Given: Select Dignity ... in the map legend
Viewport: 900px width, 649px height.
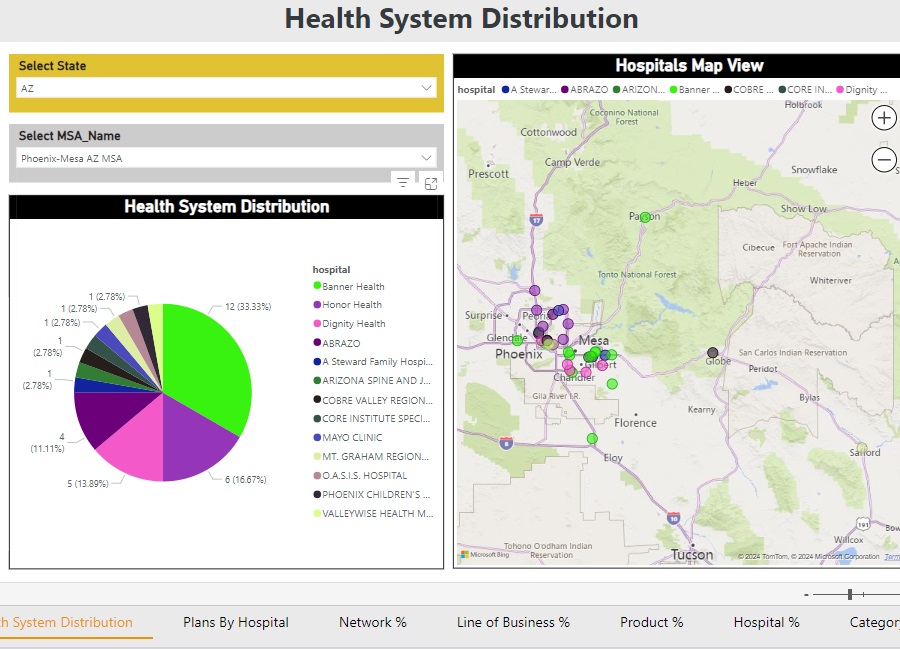Looking at the screenshot, I should tap(862, 90).
